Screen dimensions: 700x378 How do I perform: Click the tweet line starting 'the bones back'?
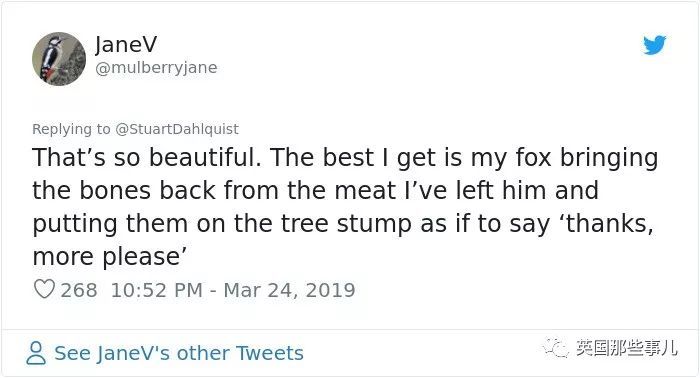click(315, 191)
